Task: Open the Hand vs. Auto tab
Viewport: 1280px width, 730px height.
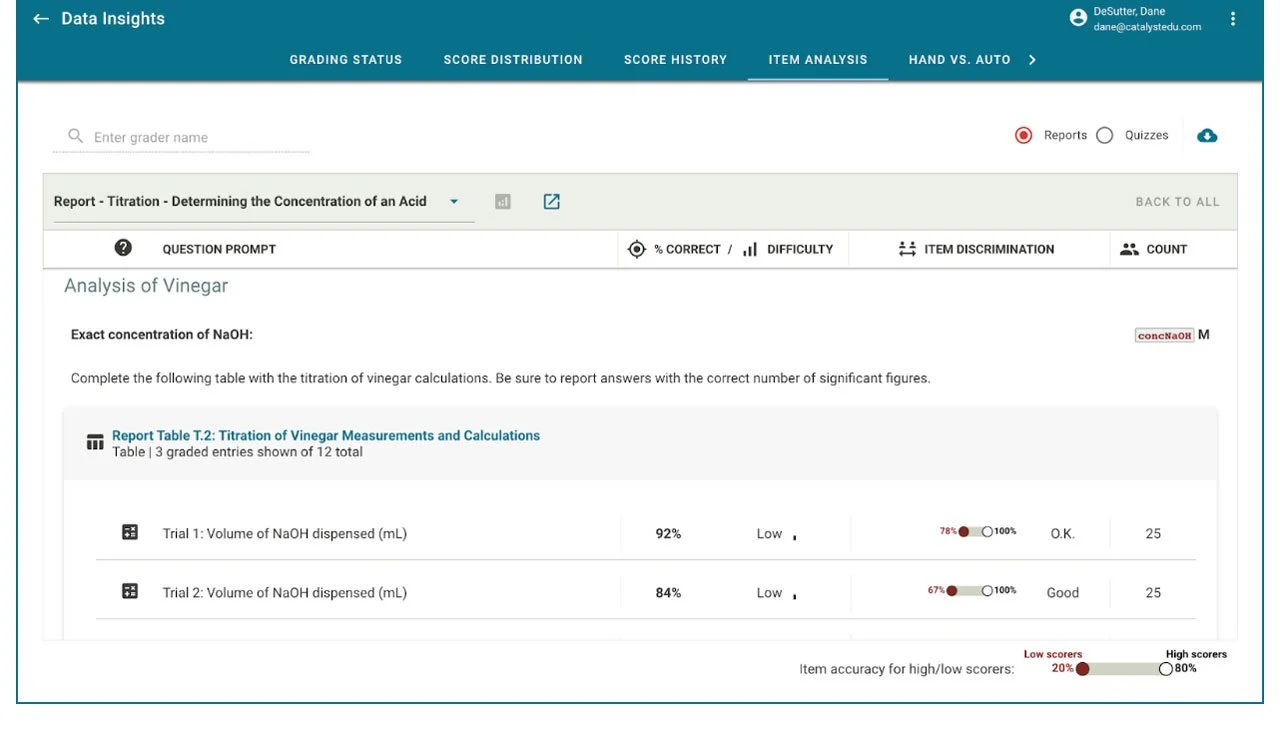Action: 957,59
